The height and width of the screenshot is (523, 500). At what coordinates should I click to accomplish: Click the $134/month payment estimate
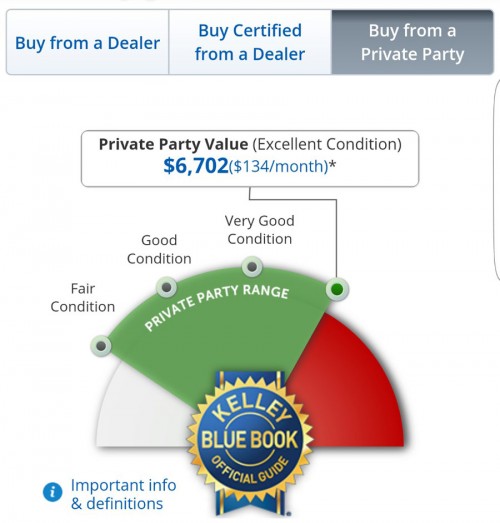point(279,166)
